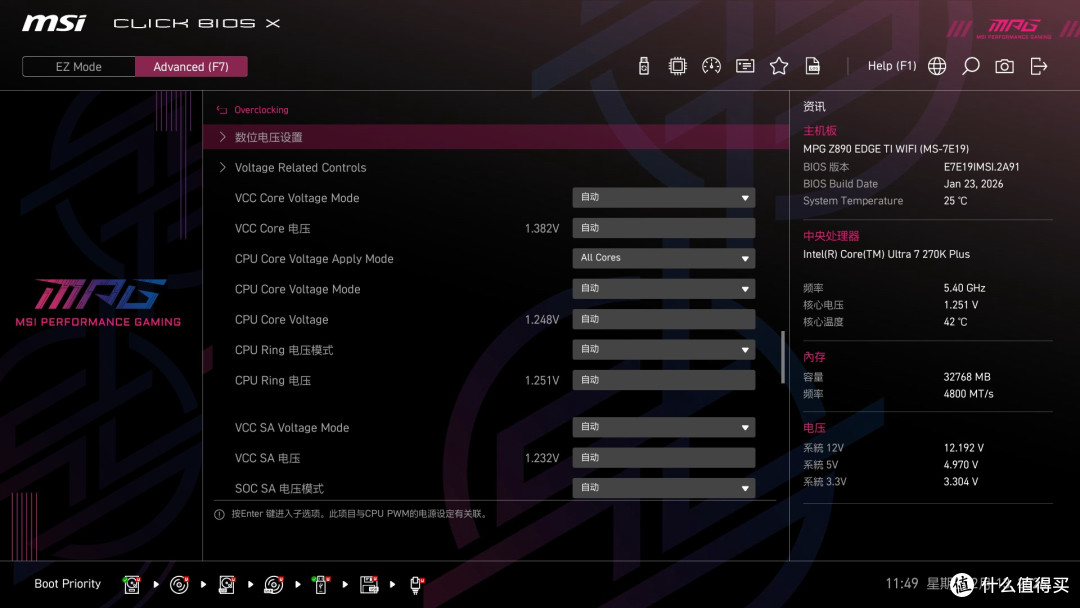
Task: Click the 中央处理器 section heading
Action: pos(831,236)
